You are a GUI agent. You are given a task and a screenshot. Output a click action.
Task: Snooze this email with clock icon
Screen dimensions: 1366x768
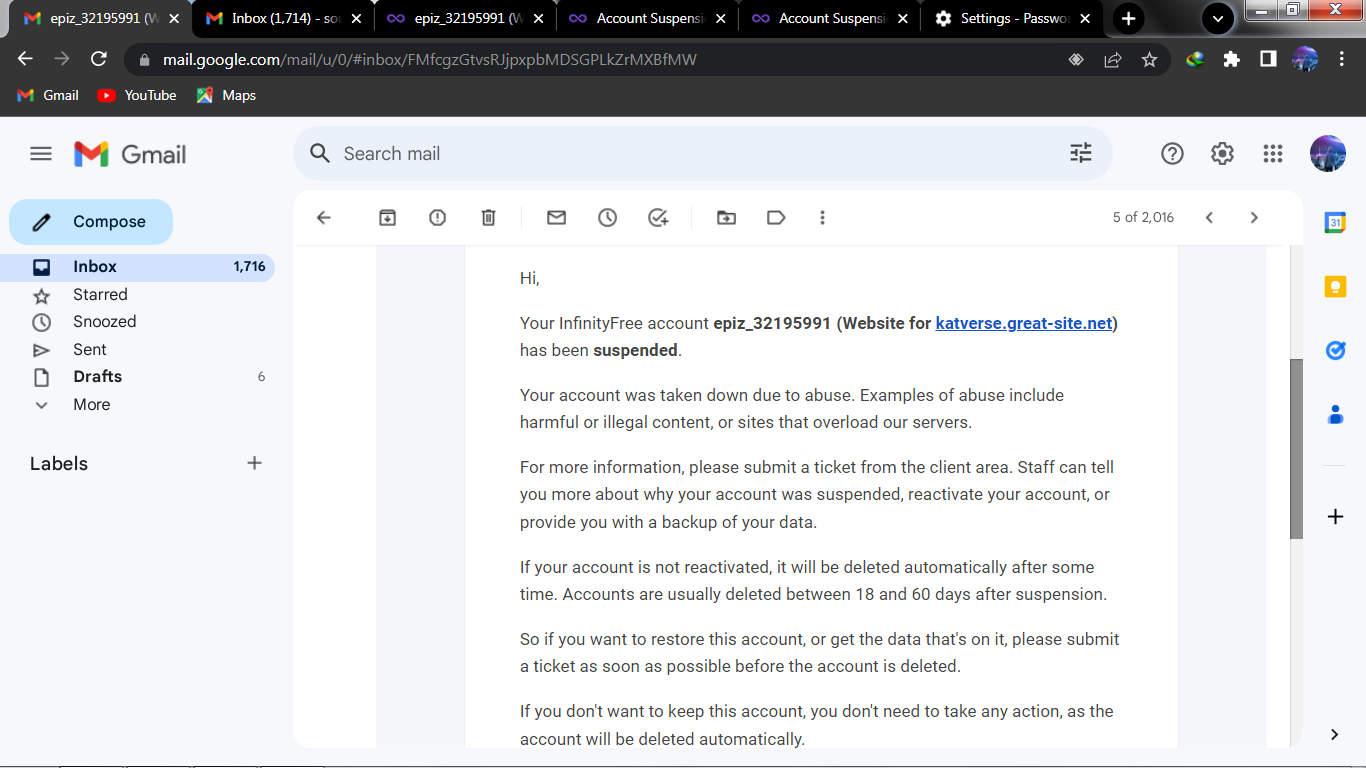[x=607, y=218]
